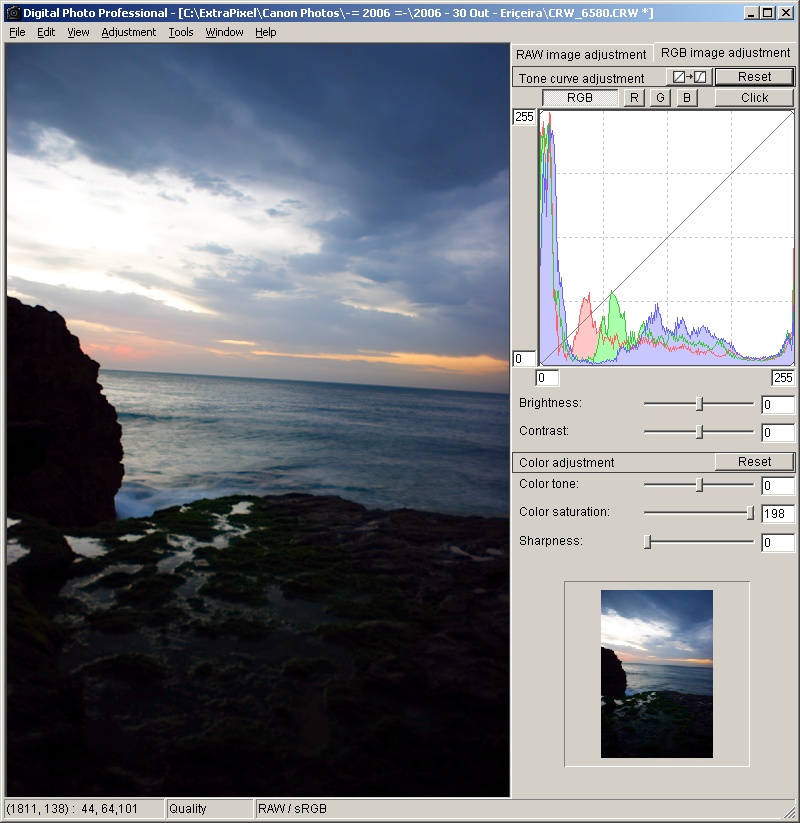Close the Digital Photo Professional window
Viewport: 800px width, 823px height.
tap(786, 13)
